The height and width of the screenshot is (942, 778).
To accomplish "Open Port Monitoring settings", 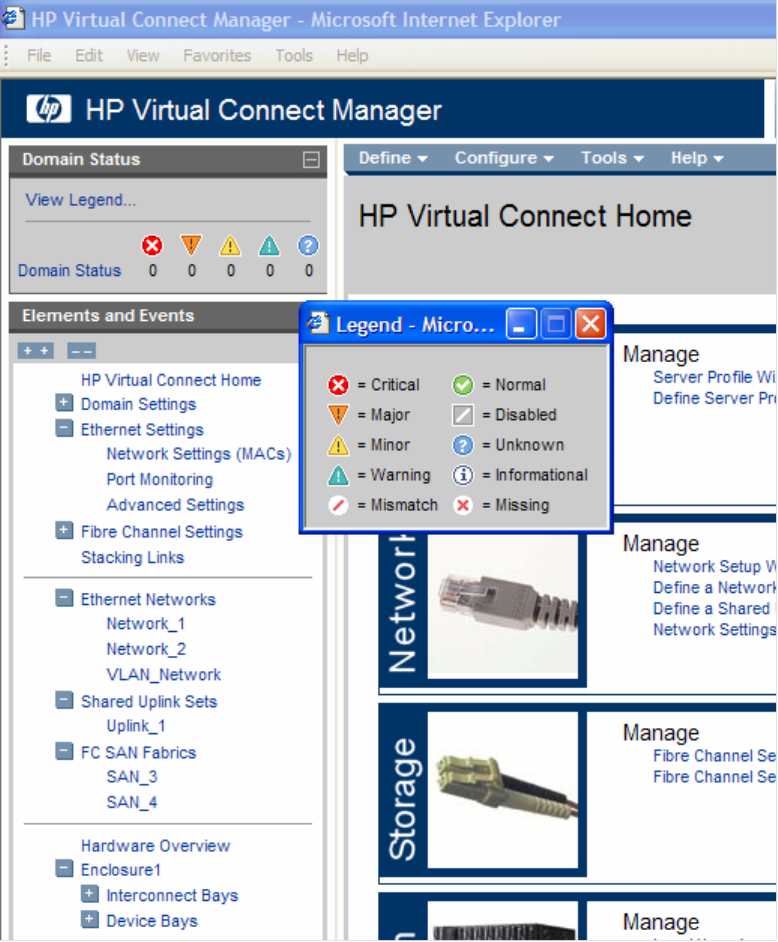I will [x=160, y=479].
